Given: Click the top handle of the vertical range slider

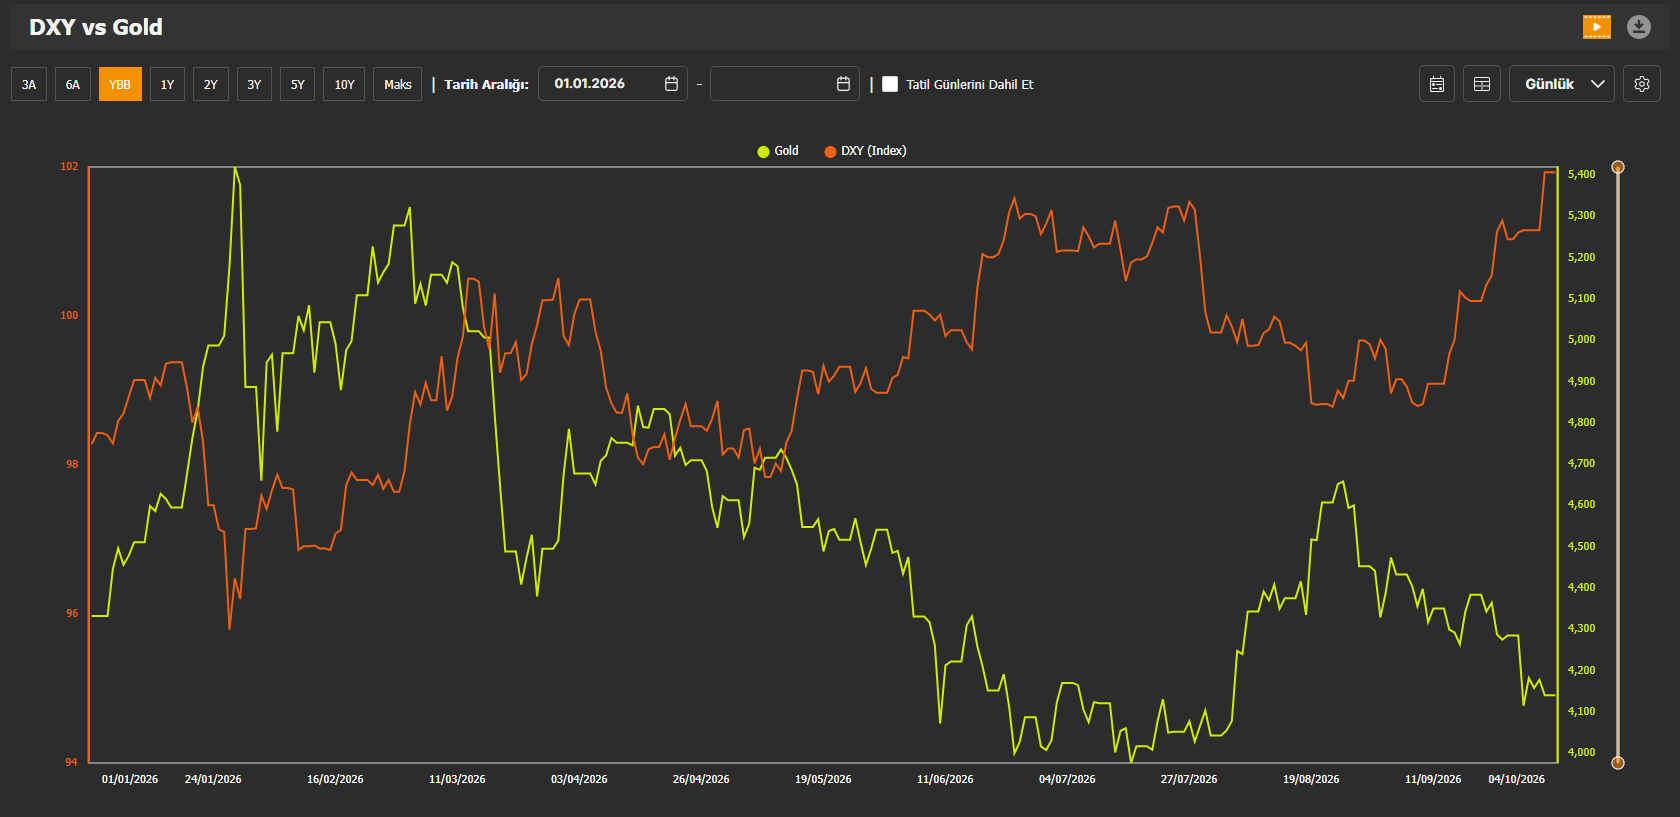Looking at the screenshot, I should (1618, 167).
